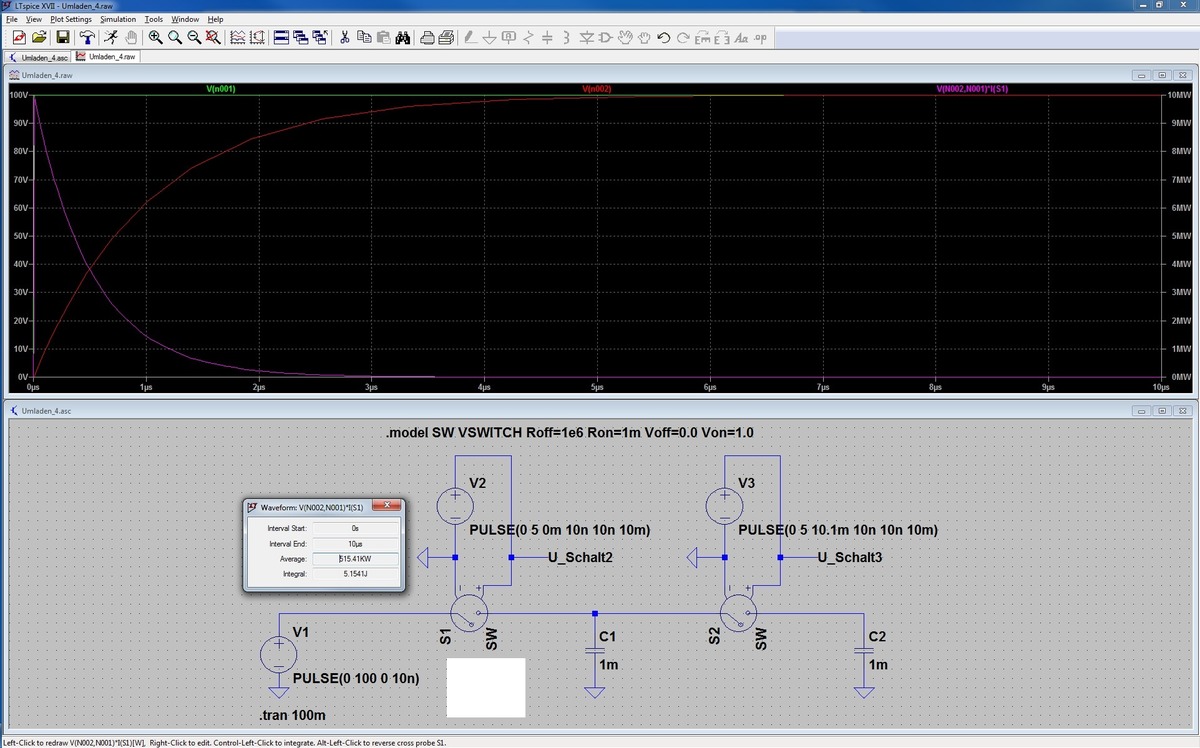Click the Zoom In magnifier icon
1200x748 pixels.
(156, 38)
